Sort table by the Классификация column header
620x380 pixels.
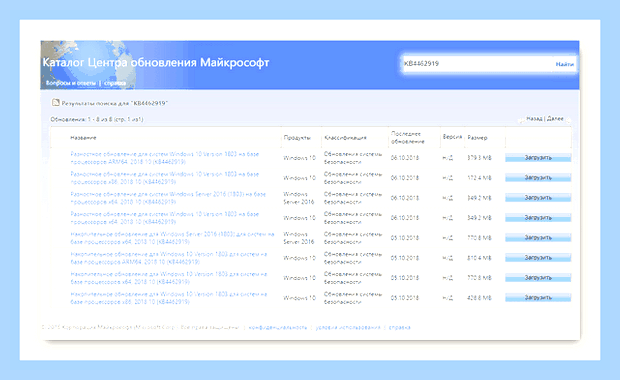pos(345,138)
